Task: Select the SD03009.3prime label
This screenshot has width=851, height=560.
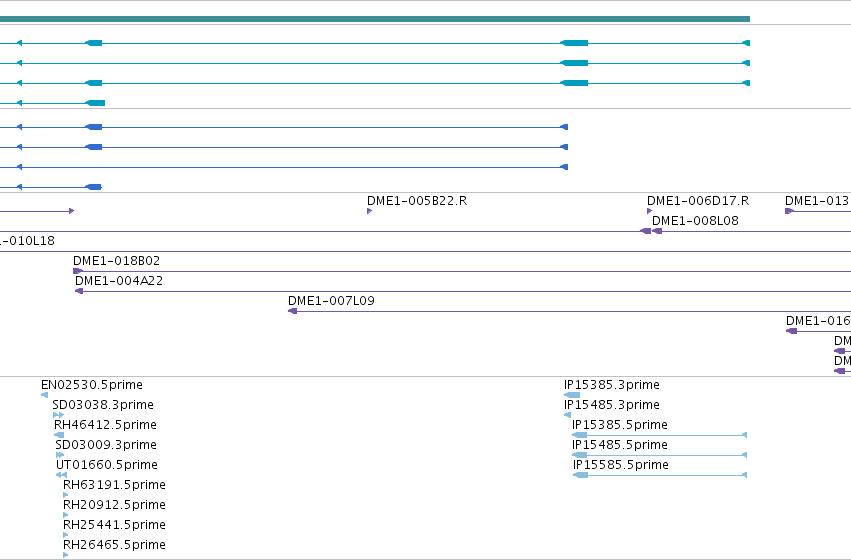Action: coord(106,445)
